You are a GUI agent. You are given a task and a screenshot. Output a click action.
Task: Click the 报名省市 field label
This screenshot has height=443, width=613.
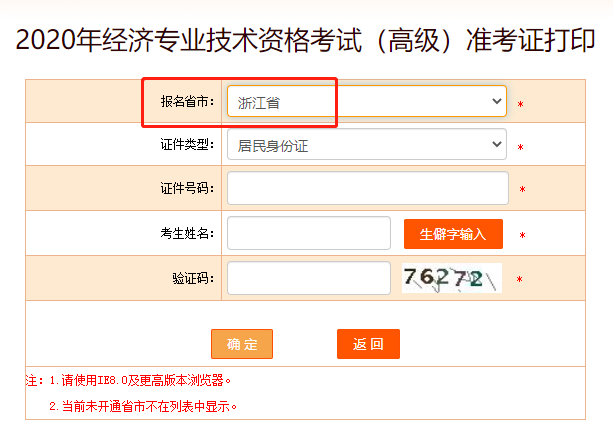click(186, 101)
